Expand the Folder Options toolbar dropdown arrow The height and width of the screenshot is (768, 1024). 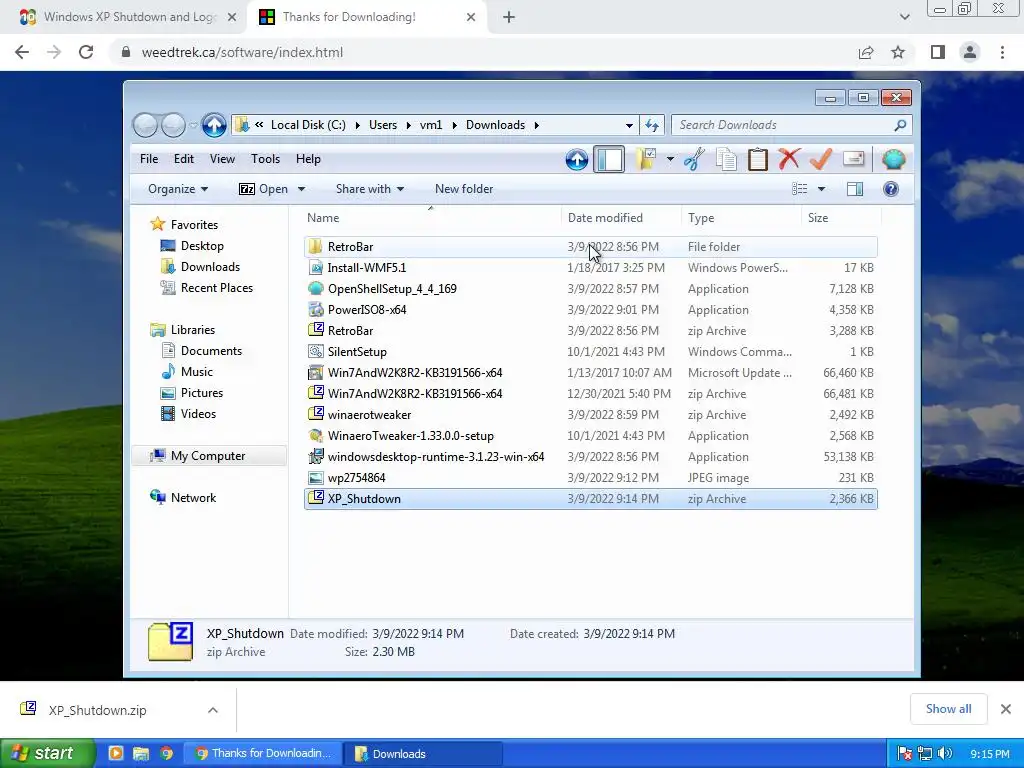(670, 159)
